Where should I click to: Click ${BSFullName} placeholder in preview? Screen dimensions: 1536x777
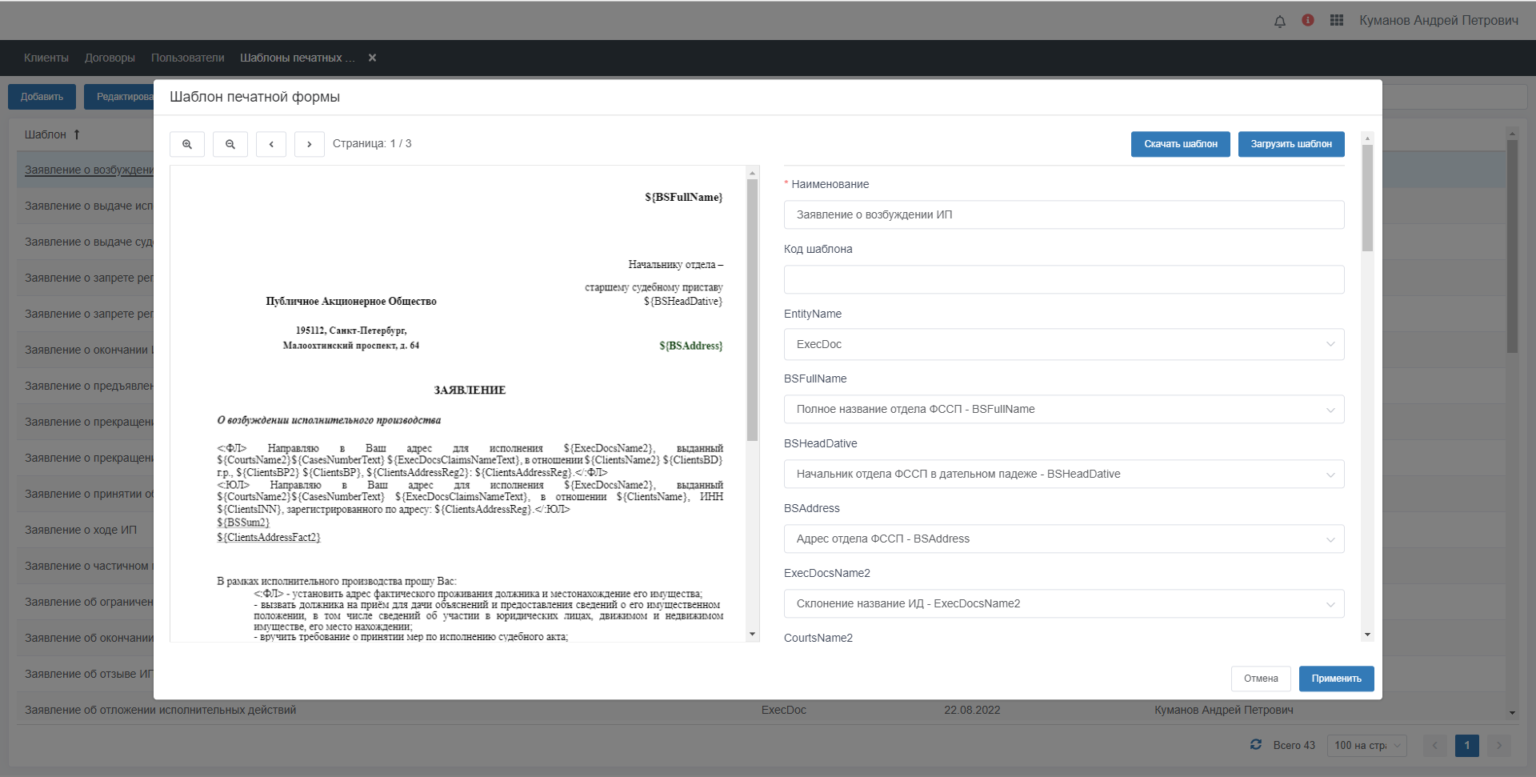(x=683, y=197)
